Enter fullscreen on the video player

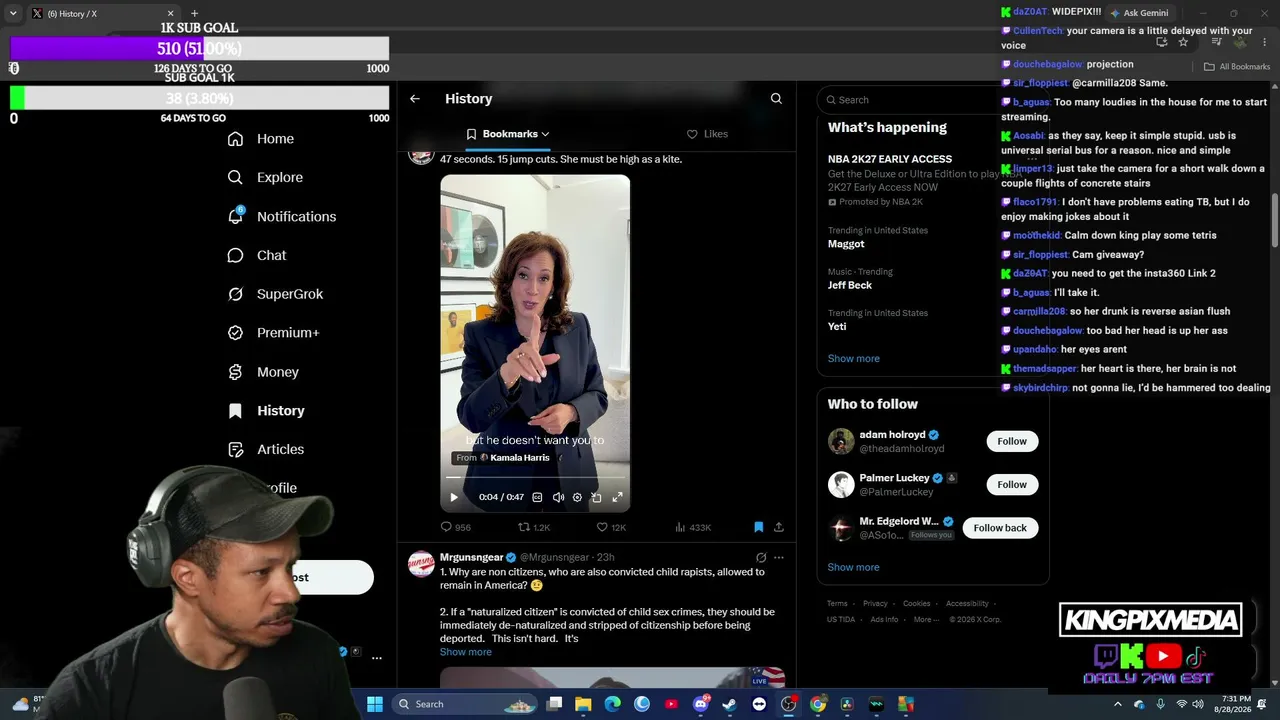click(x=617, y=497)
